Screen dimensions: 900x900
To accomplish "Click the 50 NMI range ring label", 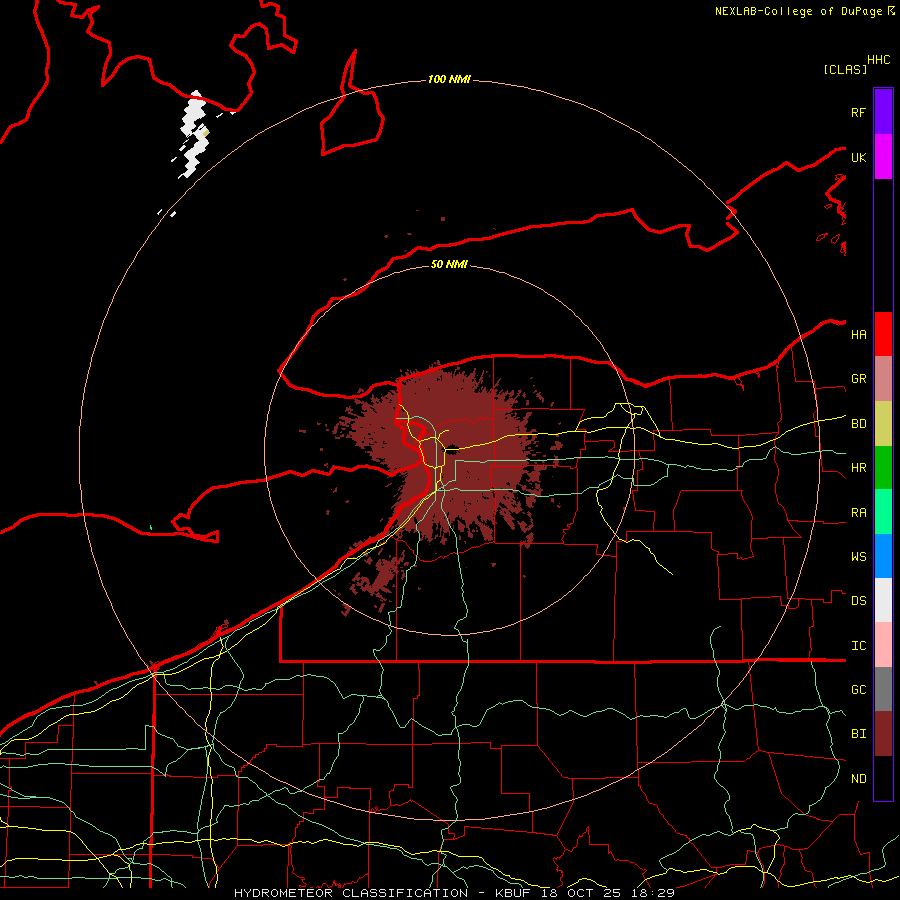I will pyautogui.click(x=449, y=264).
